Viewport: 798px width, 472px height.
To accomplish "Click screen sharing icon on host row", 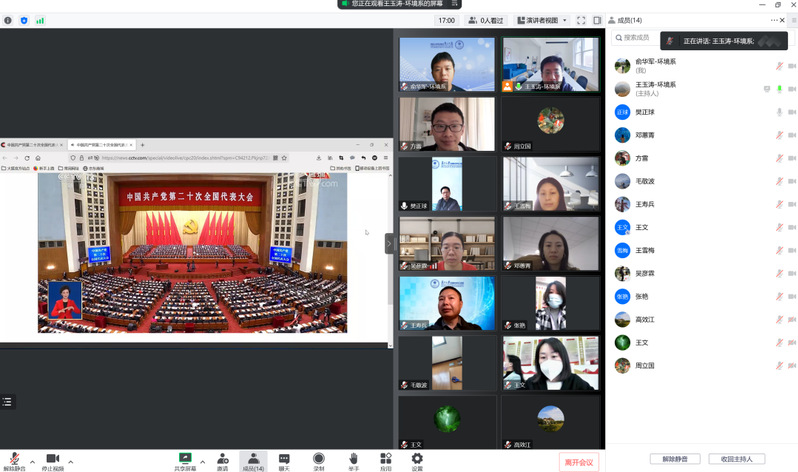I will tap(767, 89).
